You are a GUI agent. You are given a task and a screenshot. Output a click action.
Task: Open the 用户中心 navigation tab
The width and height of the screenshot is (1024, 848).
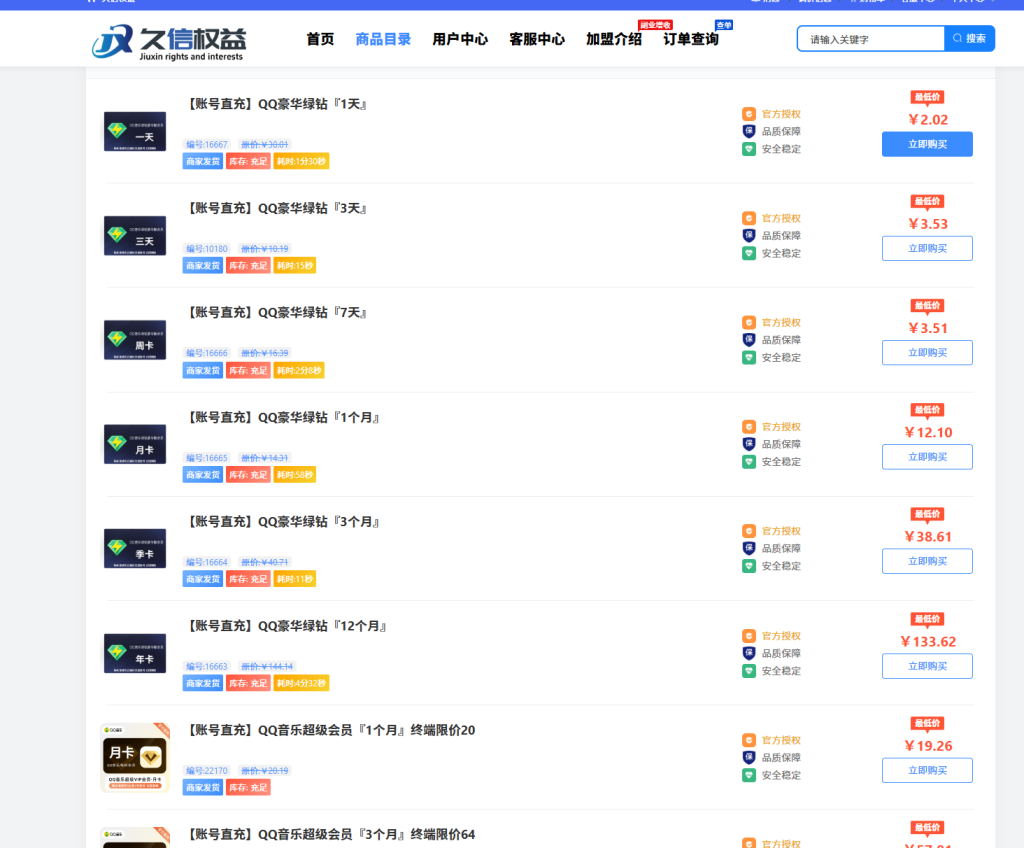click(460, 39)
